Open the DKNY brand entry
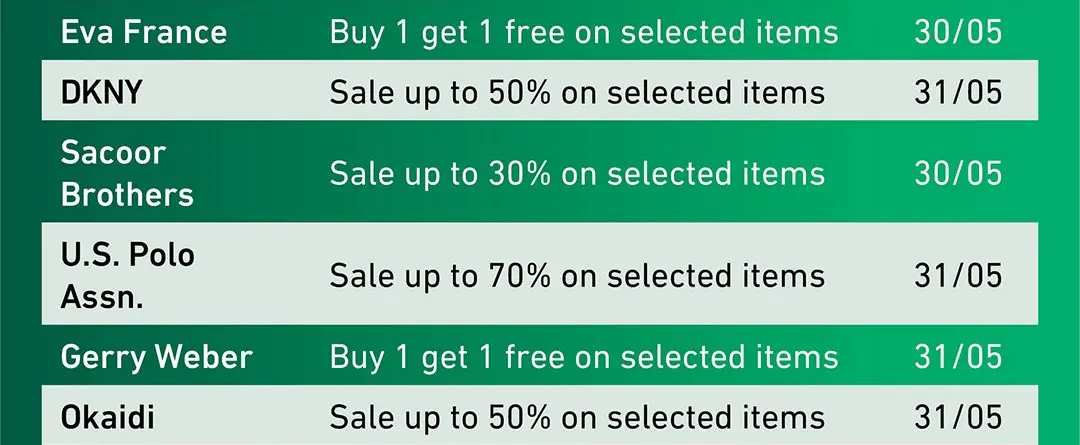Screen dimensions: 1080x445 point(102,92)
